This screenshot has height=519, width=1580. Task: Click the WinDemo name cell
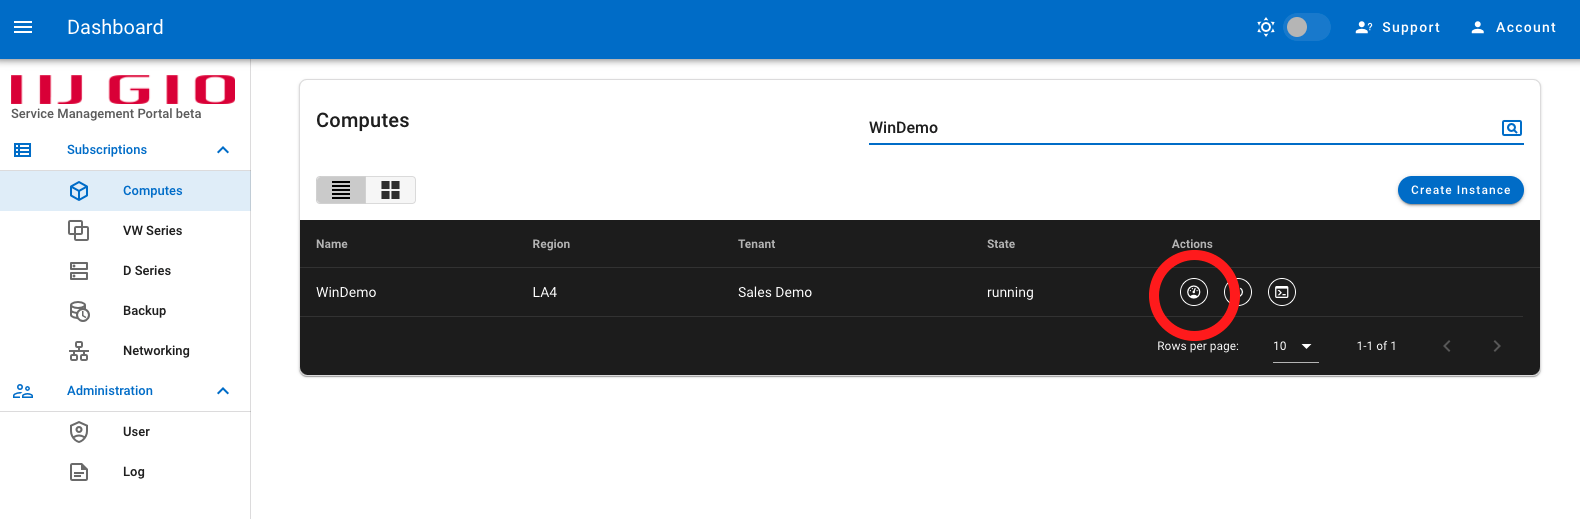coord(346,292)
